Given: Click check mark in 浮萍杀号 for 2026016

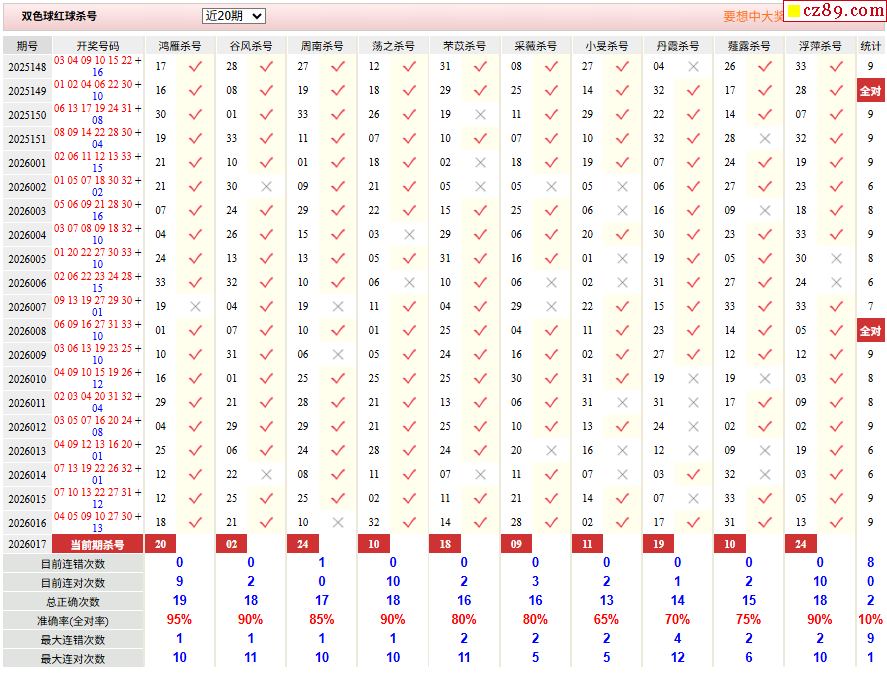Looking at the screenshot, I should coord(836,523).
